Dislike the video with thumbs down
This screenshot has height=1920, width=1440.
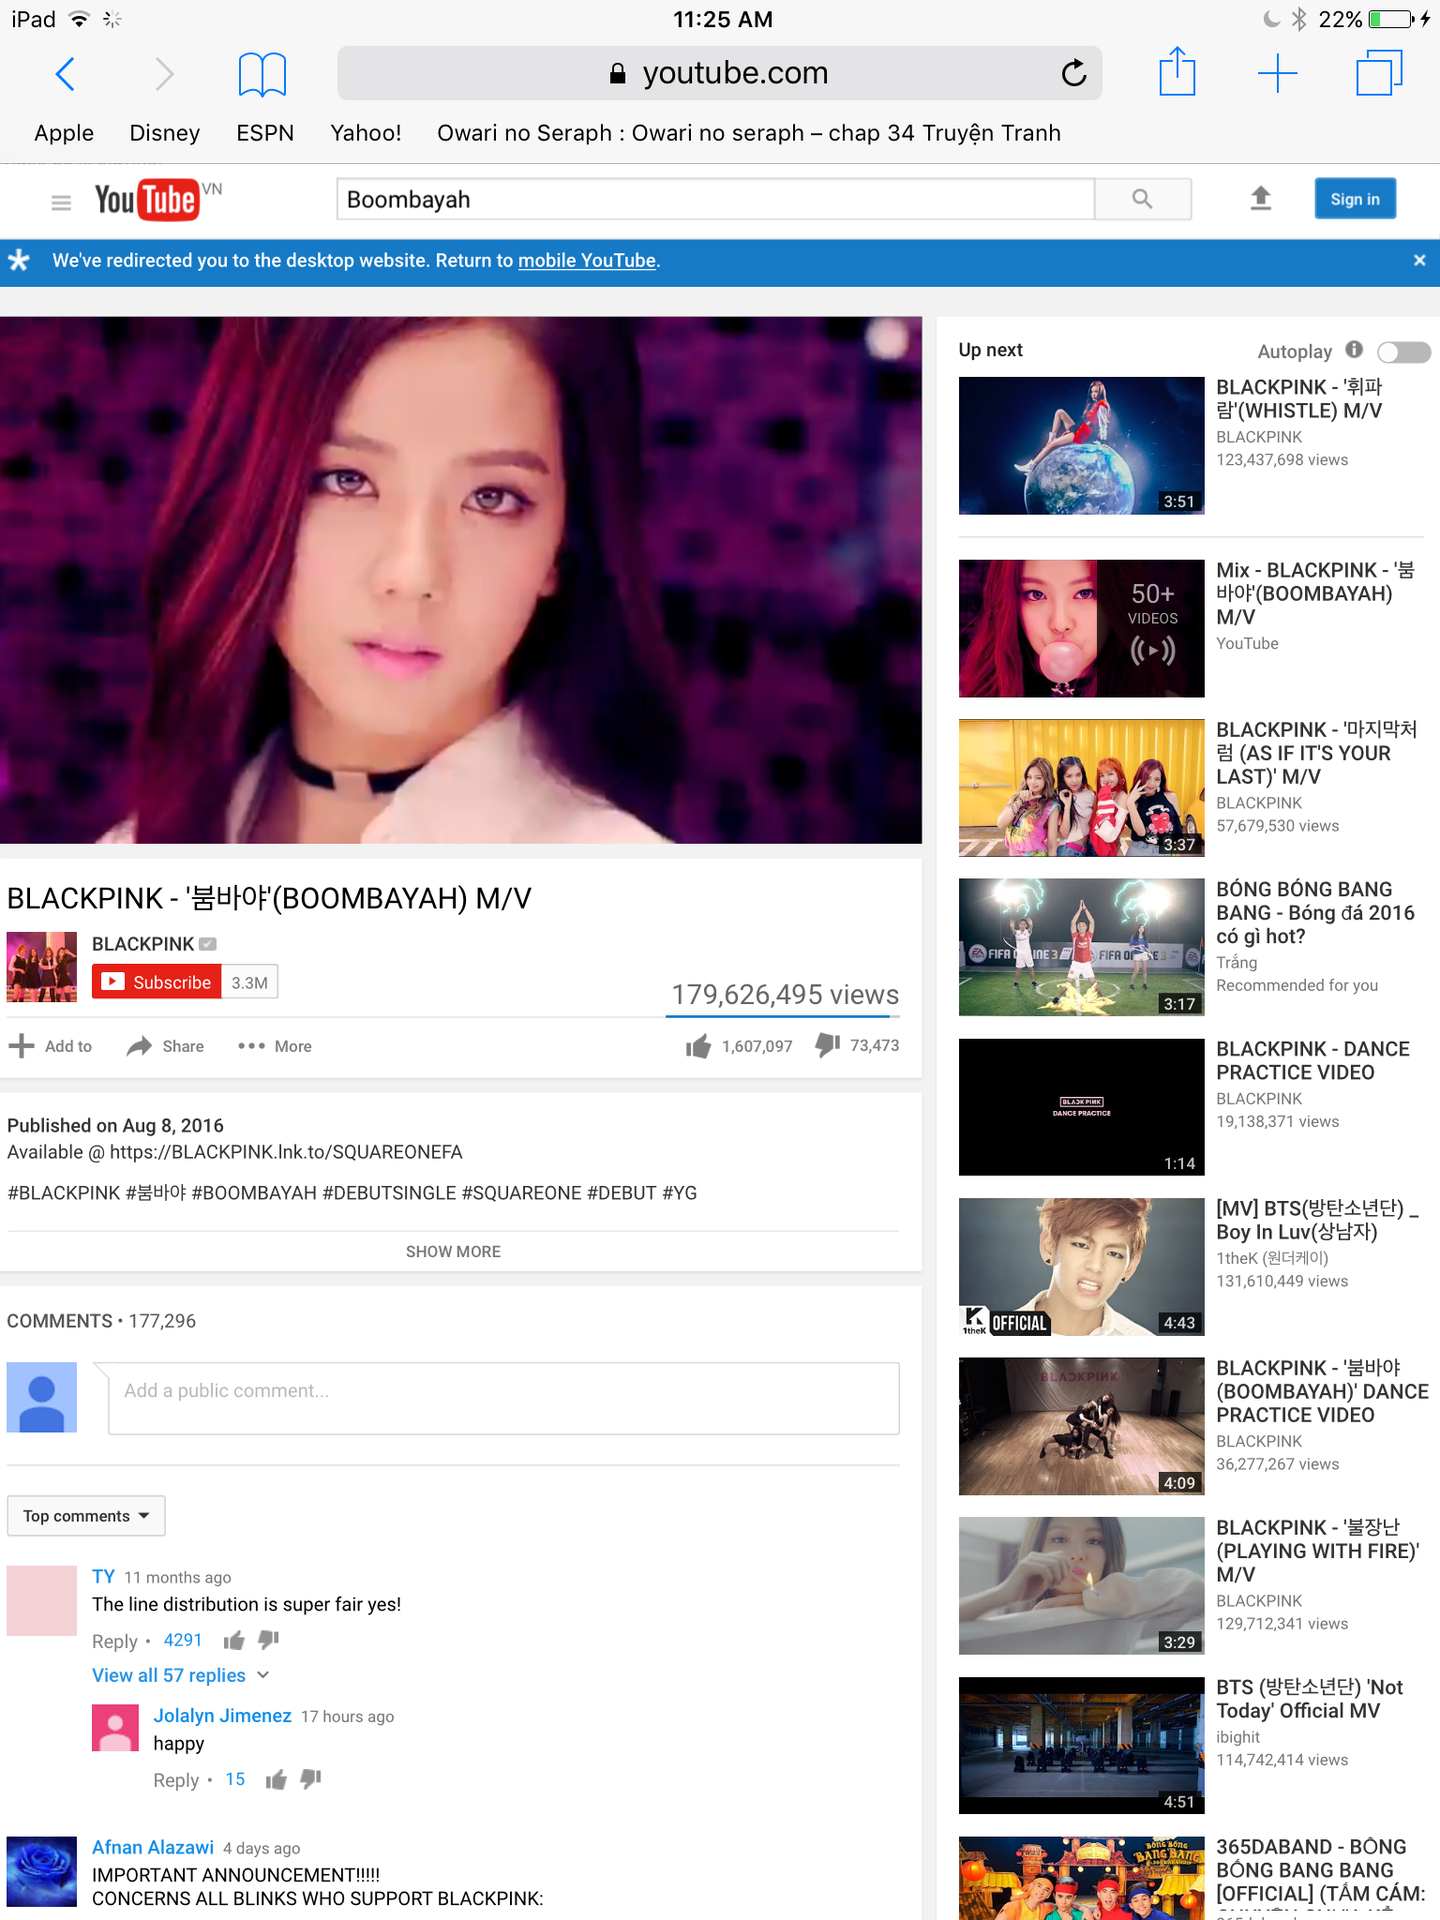point(827,1045)
